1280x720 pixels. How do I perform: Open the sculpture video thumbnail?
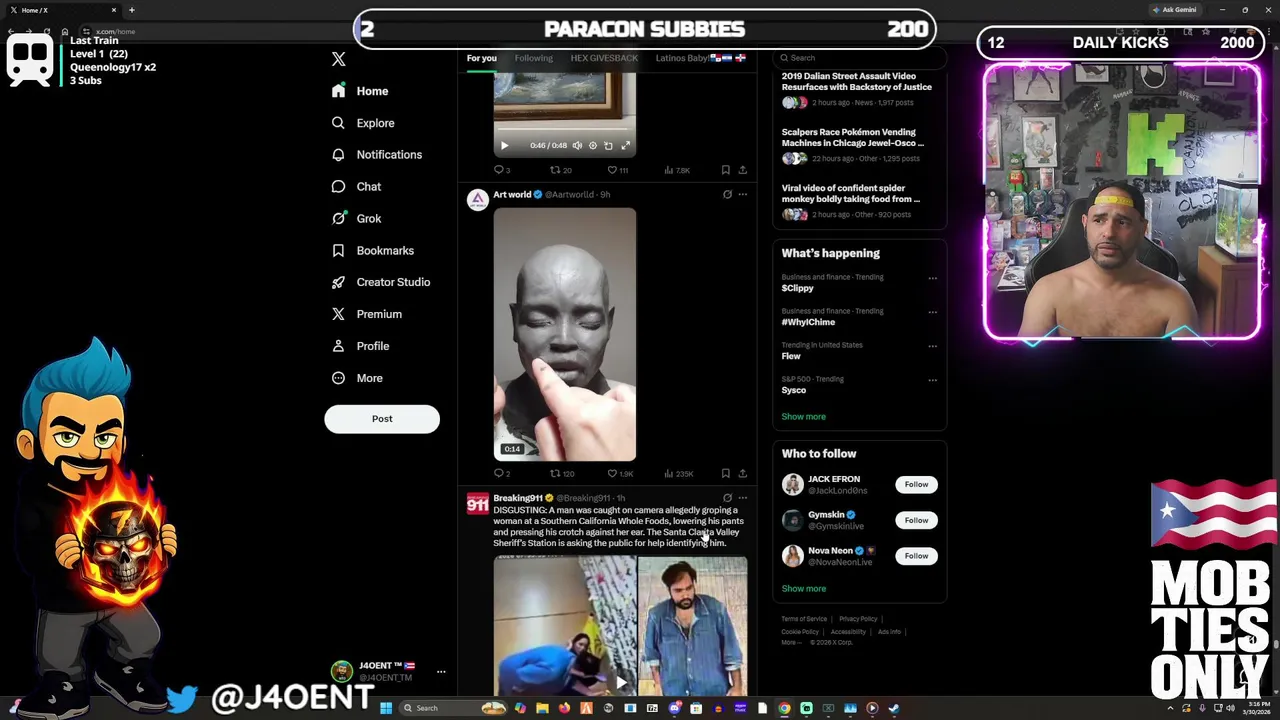pos(565,334)
